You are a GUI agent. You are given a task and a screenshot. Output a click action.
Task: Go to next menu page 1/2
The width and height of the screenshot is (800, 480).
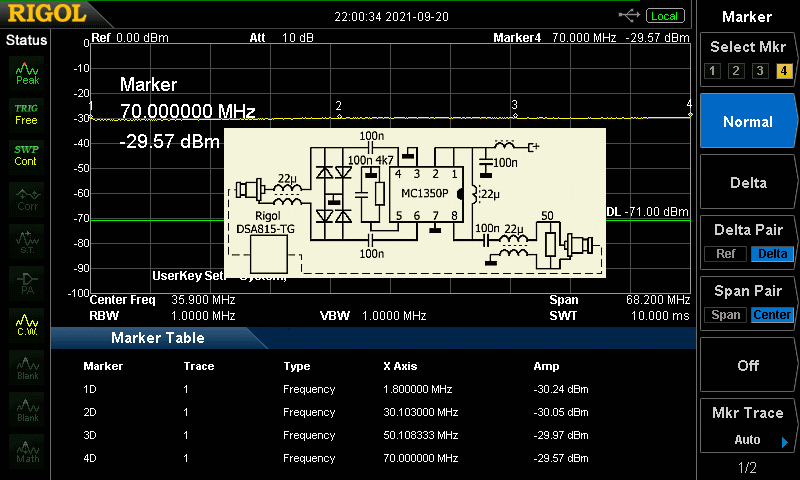747,468
